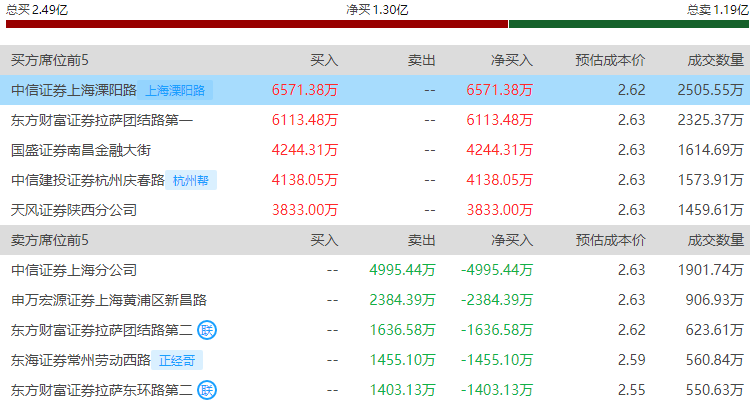Click volume 1573.91万
The height and width of the screenshot is (401, 750).
pos(711,180)
